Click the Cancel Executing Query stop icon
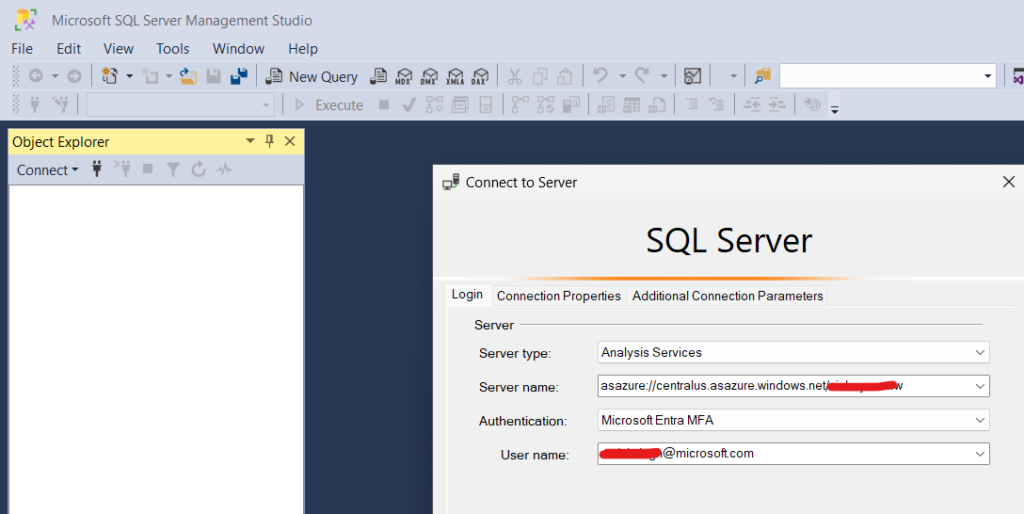The width and height of the screenshot is (1024, 514). pyautogui.click(x=384, y=104)
